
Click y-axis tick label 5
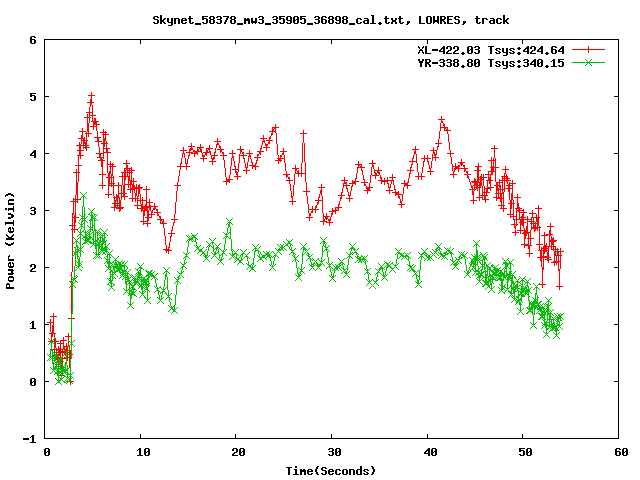pyautogui.click(x=33, y=97)
